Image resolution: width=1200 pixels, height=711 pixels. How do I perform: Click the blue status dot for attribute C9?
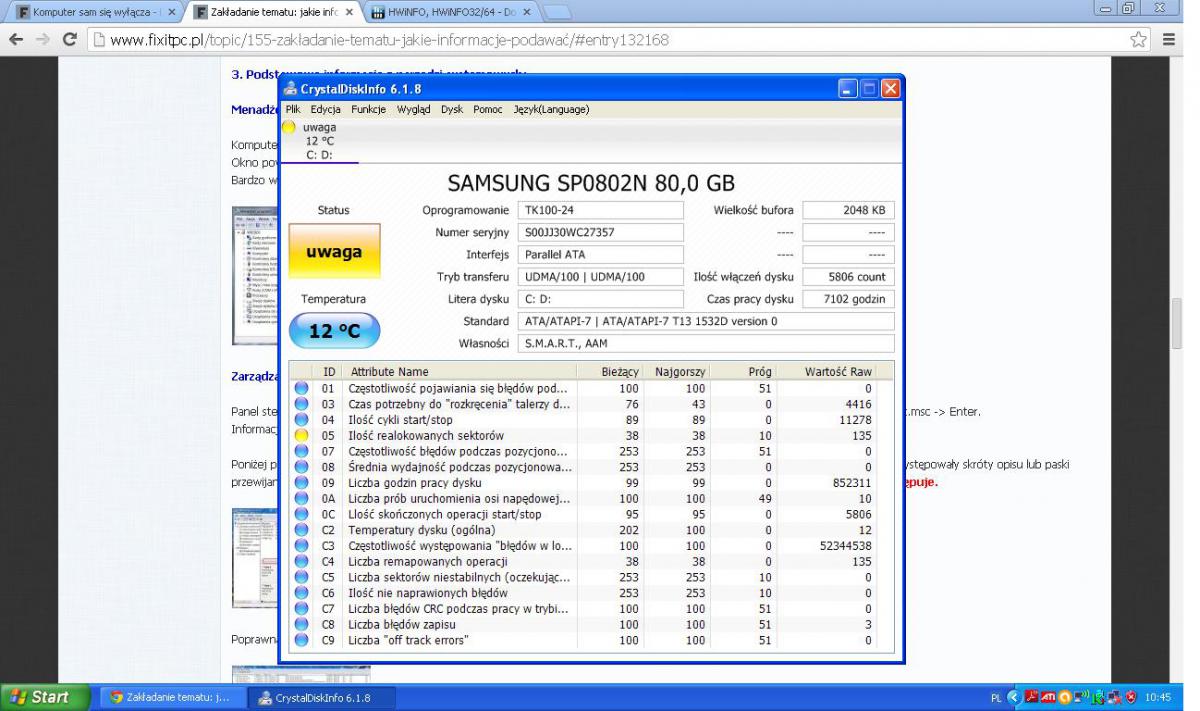coord(300,640)
